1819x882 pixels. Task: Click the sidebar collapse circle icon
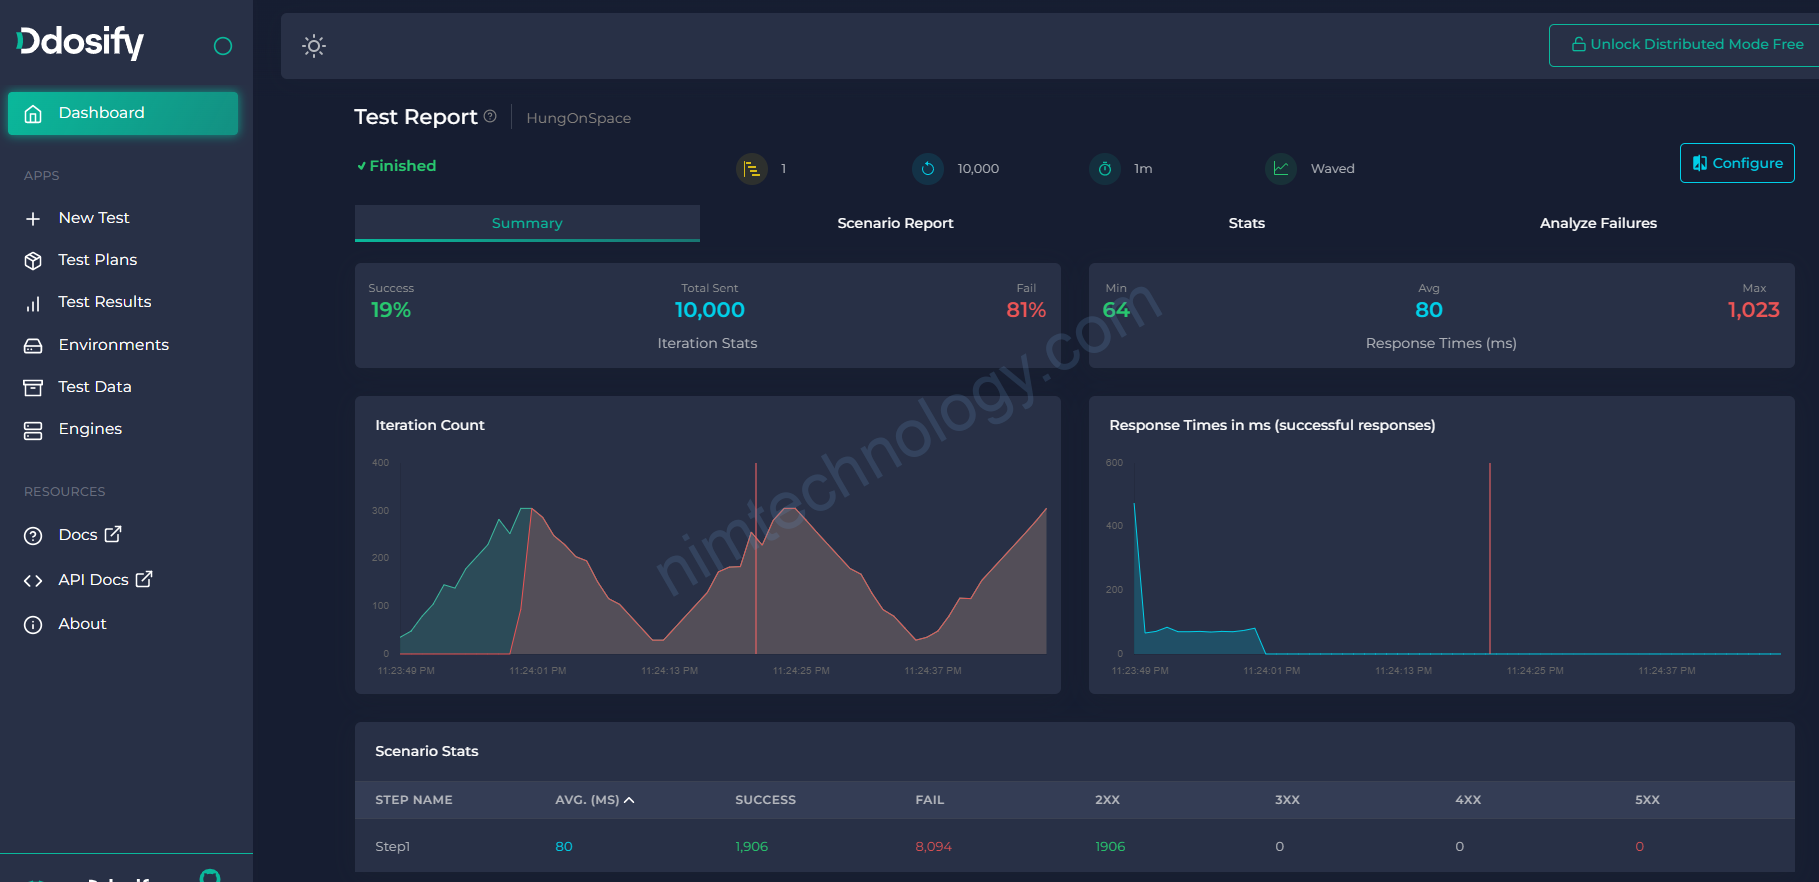223,46
